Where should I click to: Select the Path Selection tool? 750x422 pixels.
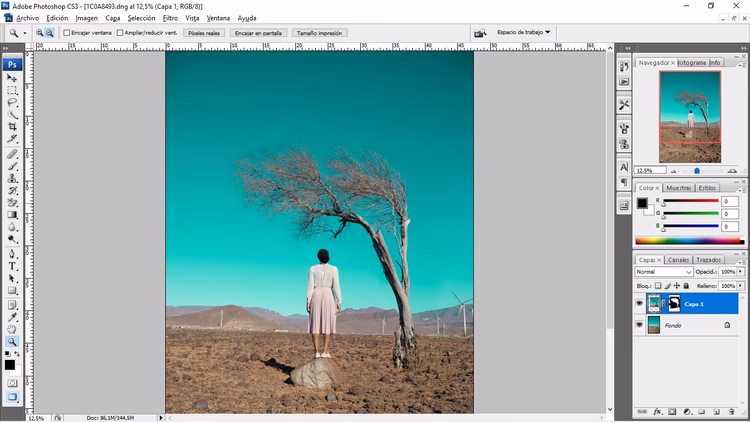(12, 278)
